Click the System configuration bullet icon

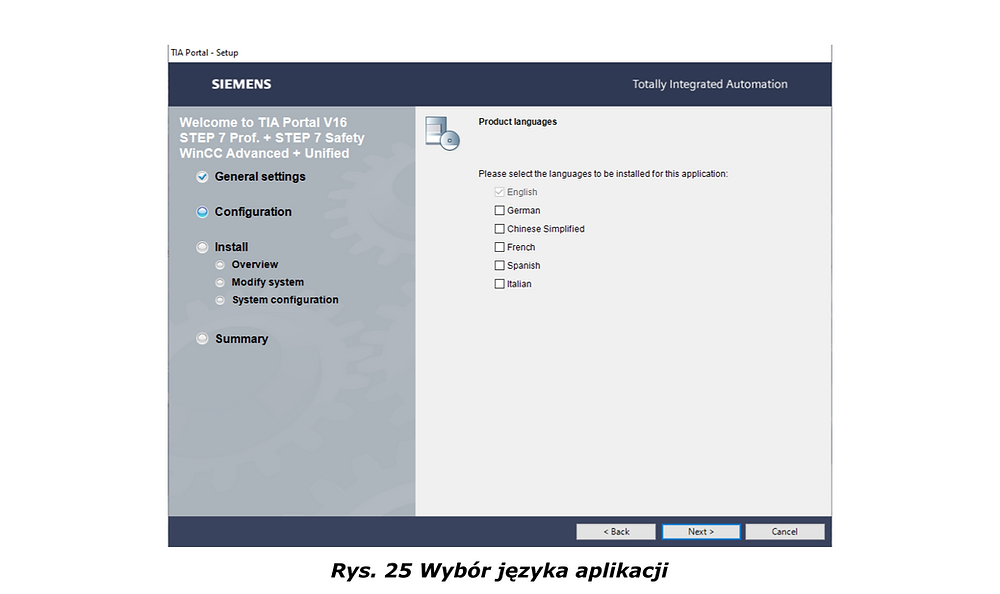click(x=220, y=300)
